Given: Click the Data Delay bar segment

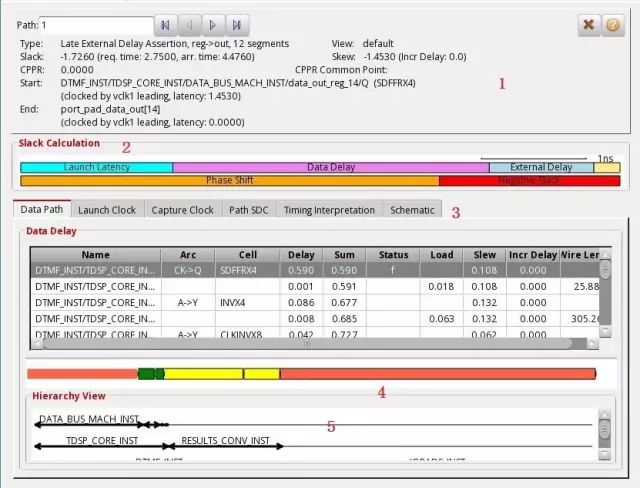Looking at the screenshot, I should point(331,167).
